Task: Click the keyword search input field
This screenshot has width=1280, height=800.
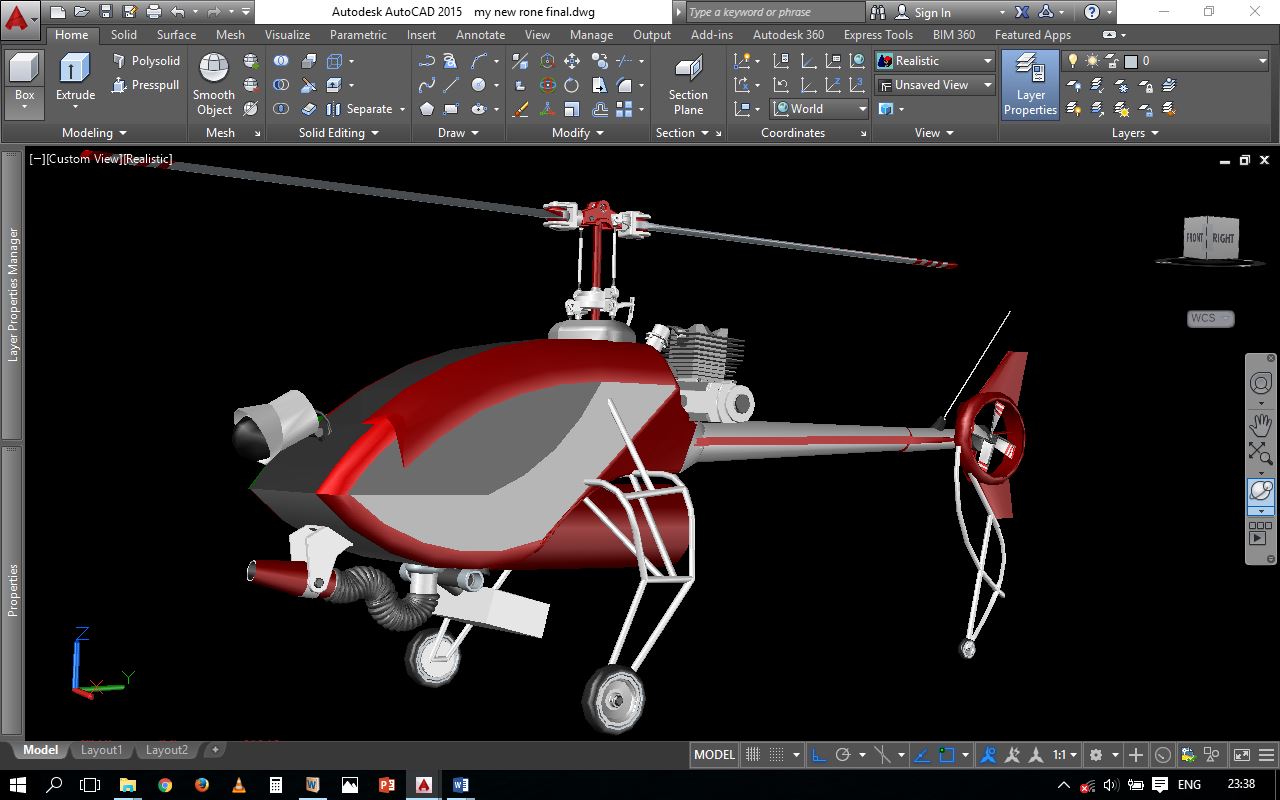Action: (775, 12)
